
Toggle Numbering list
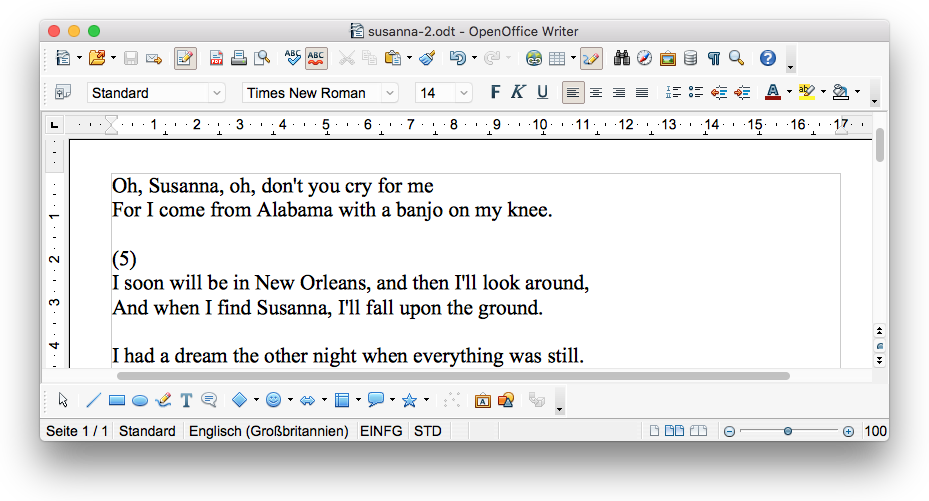click(x=673, y=92)
